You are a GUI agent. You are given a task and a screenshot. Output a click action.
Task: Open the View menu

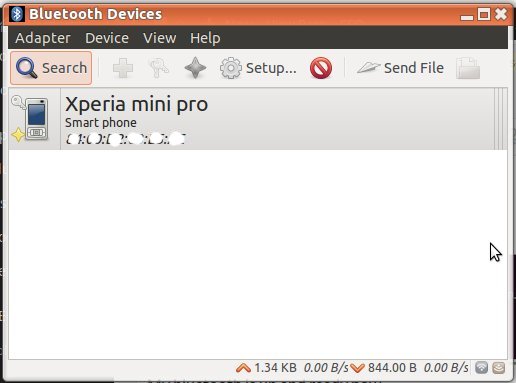[x=160, y=38]
